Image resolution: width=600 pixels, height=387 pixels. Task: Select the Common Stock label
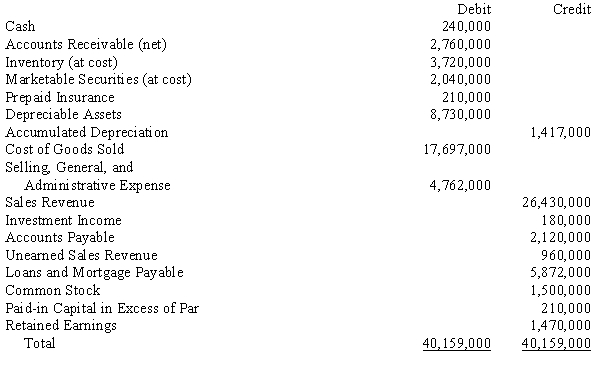coord(53,290)
